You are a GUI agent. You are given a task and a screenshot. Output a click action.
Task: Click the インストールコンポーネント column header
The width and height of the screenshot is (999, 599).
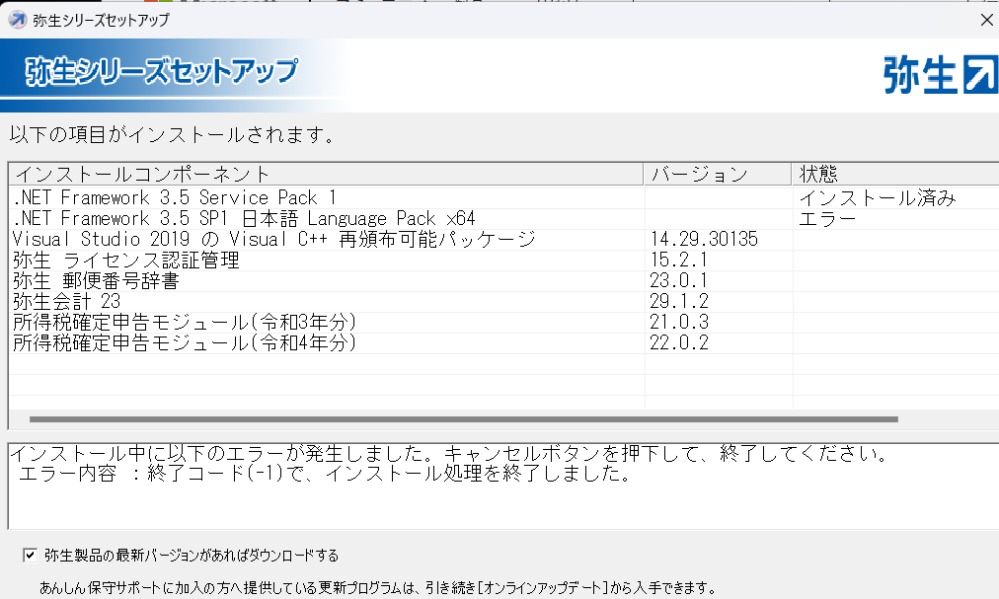tap(326, 174)
